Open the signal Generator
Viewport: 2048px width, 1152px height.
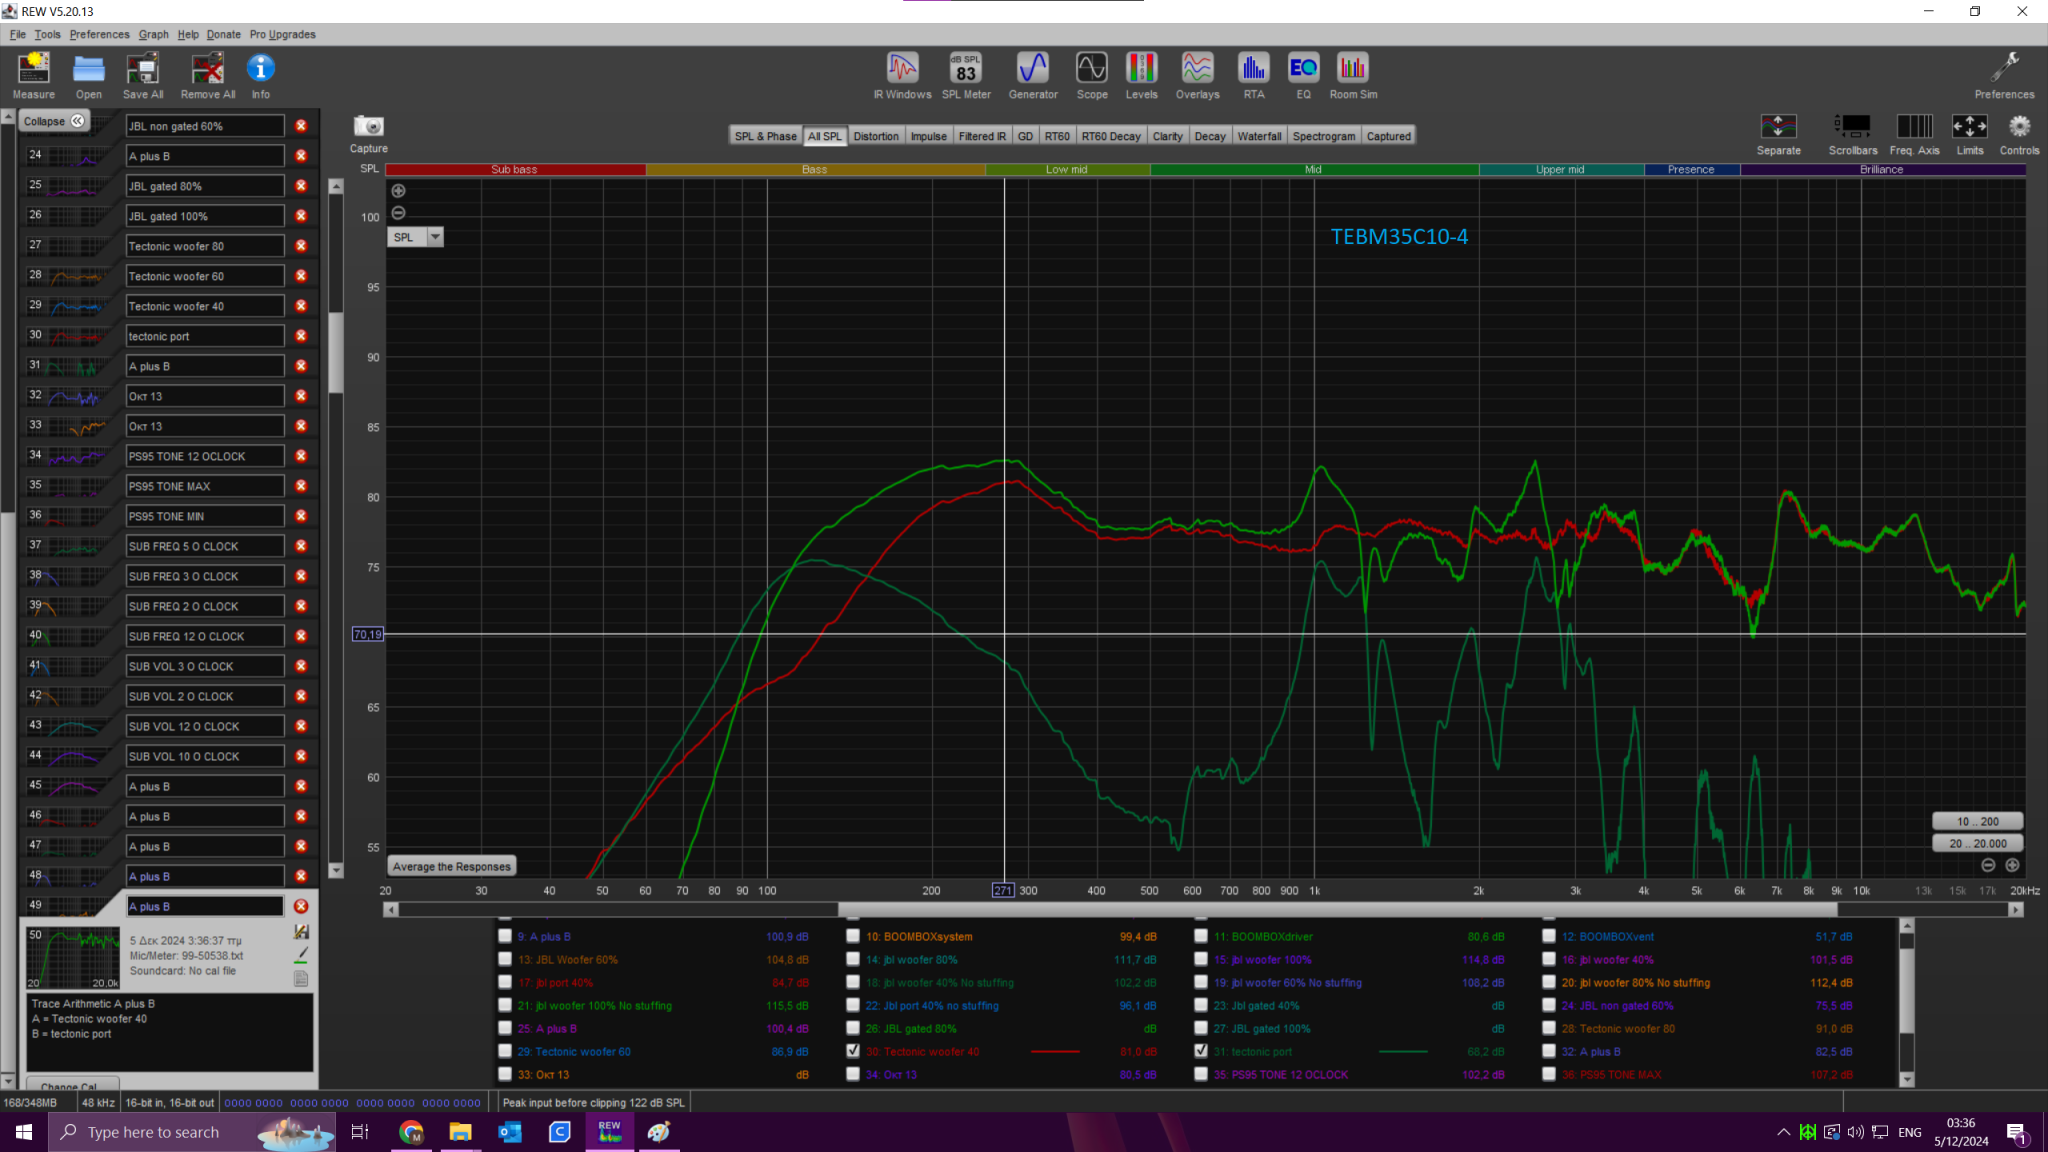pos(1033,76)
